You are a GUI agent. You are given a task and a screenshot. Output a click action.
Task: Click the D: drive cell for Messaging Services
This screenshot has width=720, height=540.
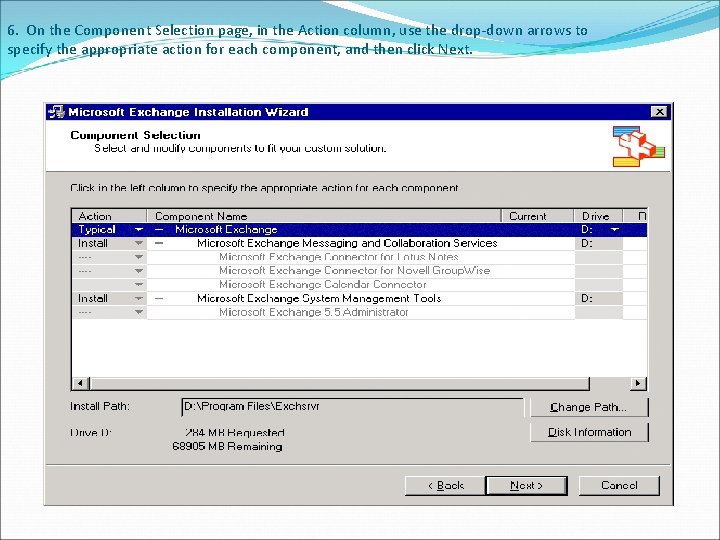pos(598,243)
